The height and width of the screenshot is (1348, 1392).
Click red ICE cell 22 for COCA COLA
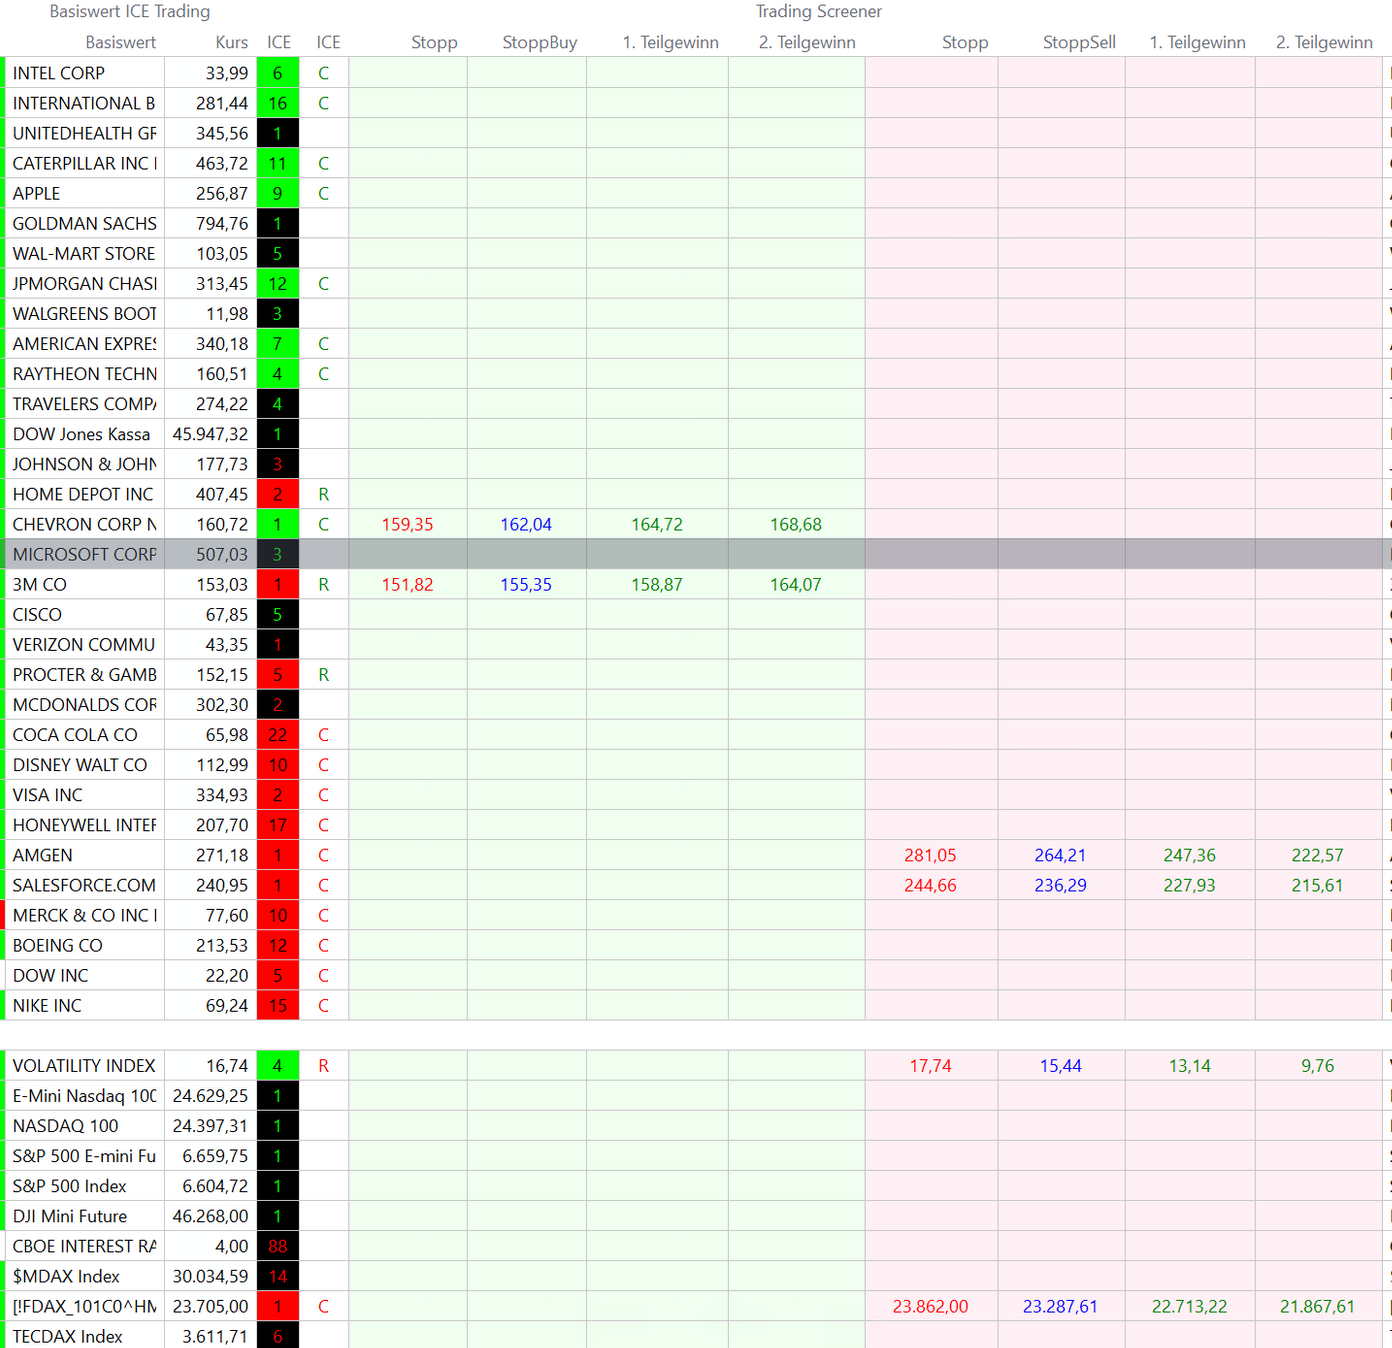(277, 735)
